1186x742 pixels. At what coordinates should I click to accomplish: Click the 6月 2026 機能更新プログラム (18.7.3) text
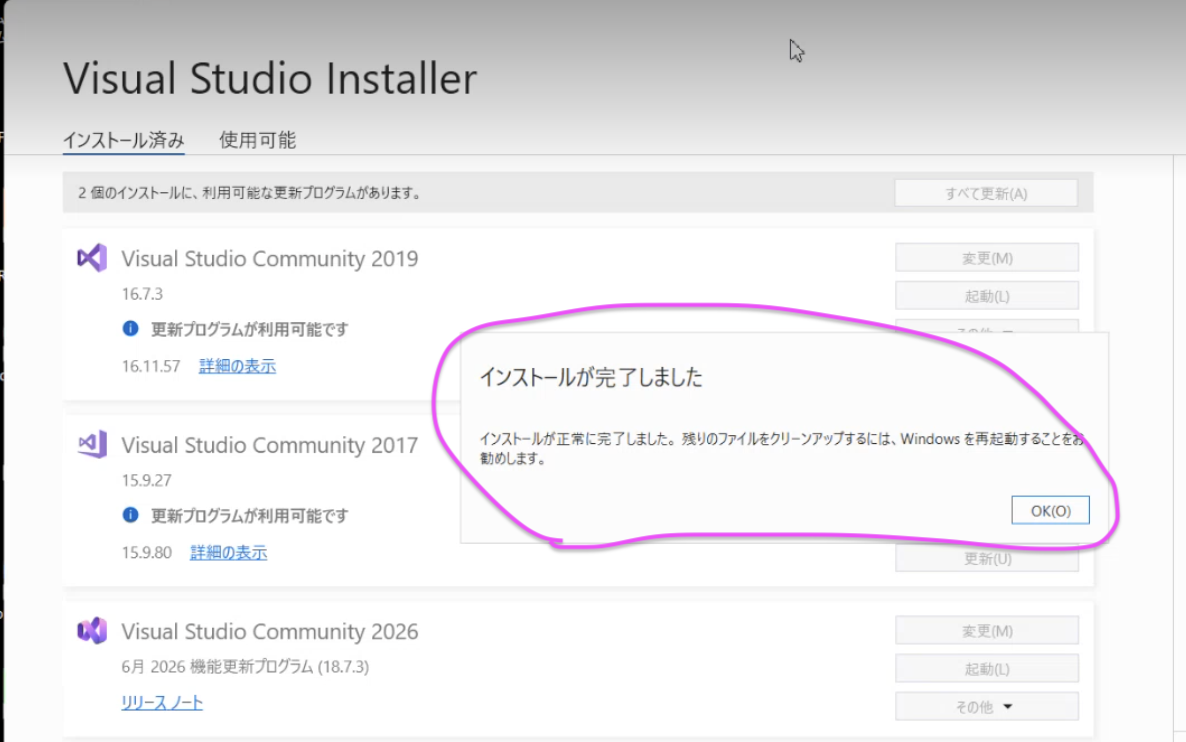point(245,666)
